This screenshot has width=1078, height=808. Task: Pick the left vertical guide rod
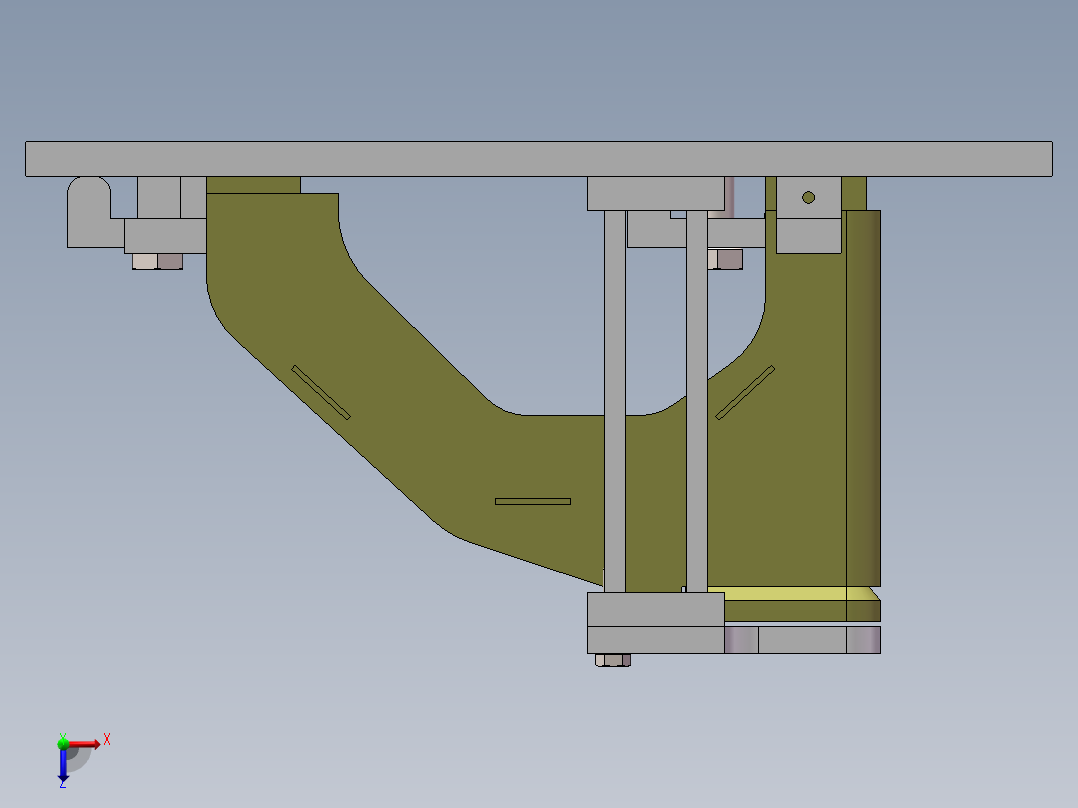point(615,401)
